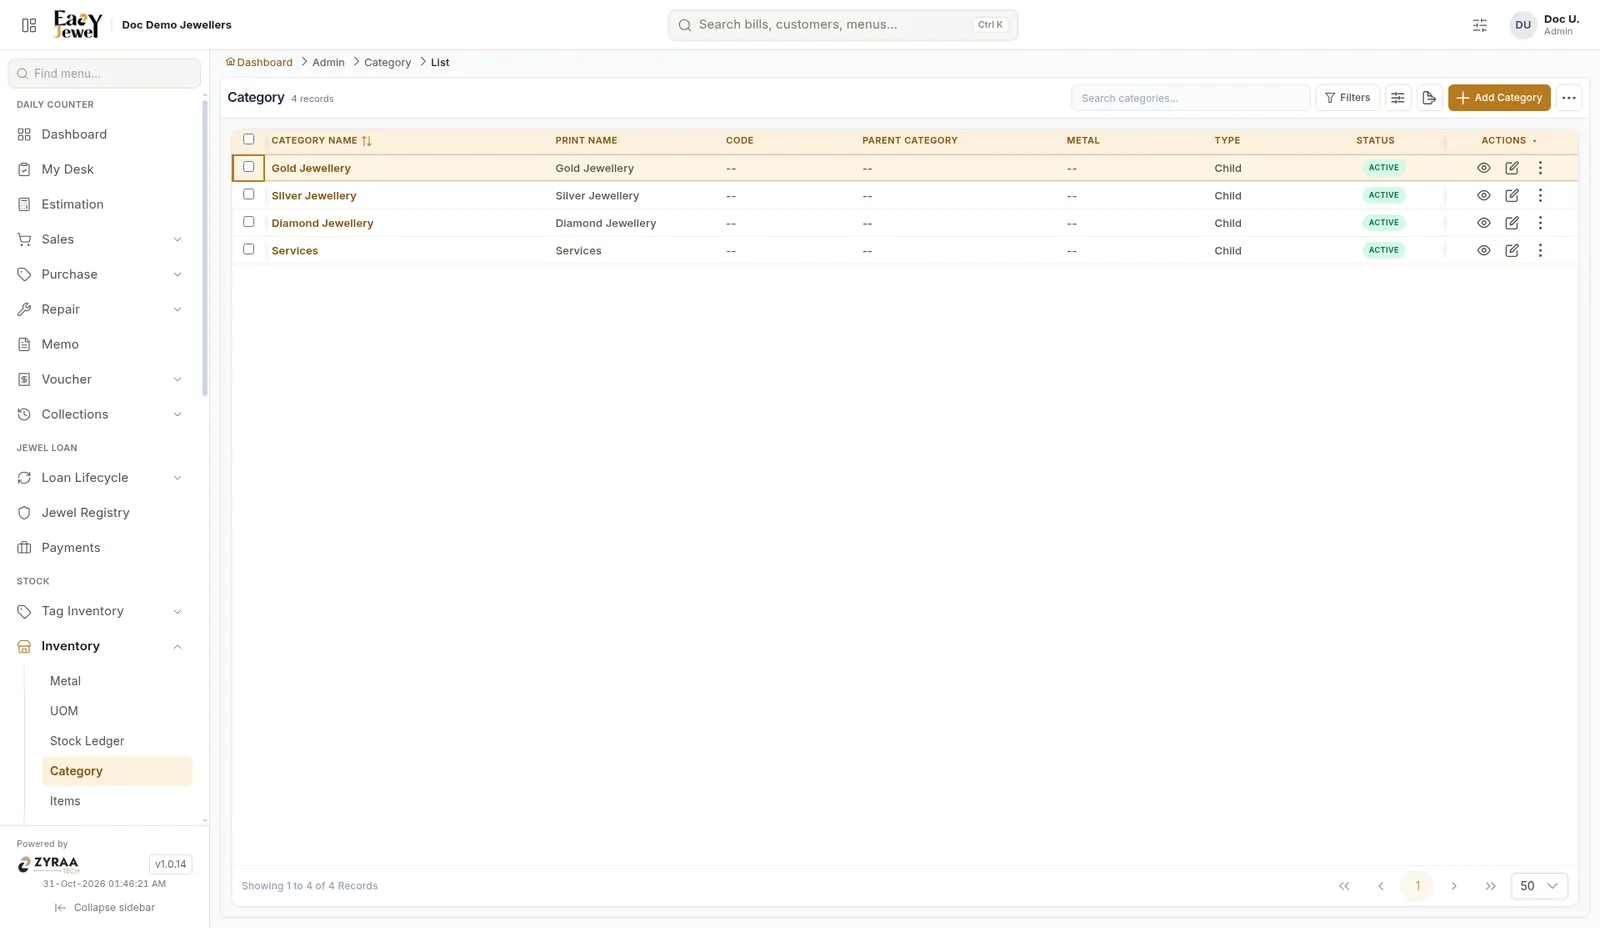The image size is (1600, 928).
Task: Expand the Loan Lifecycle menu
Action: pyautogui.click(x=100, y=478)
